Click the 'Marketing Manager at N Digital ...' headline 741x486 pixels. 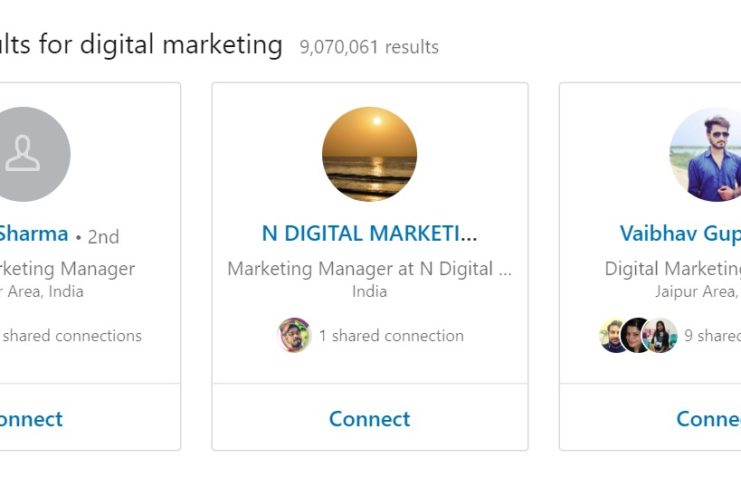click(369, 268)
